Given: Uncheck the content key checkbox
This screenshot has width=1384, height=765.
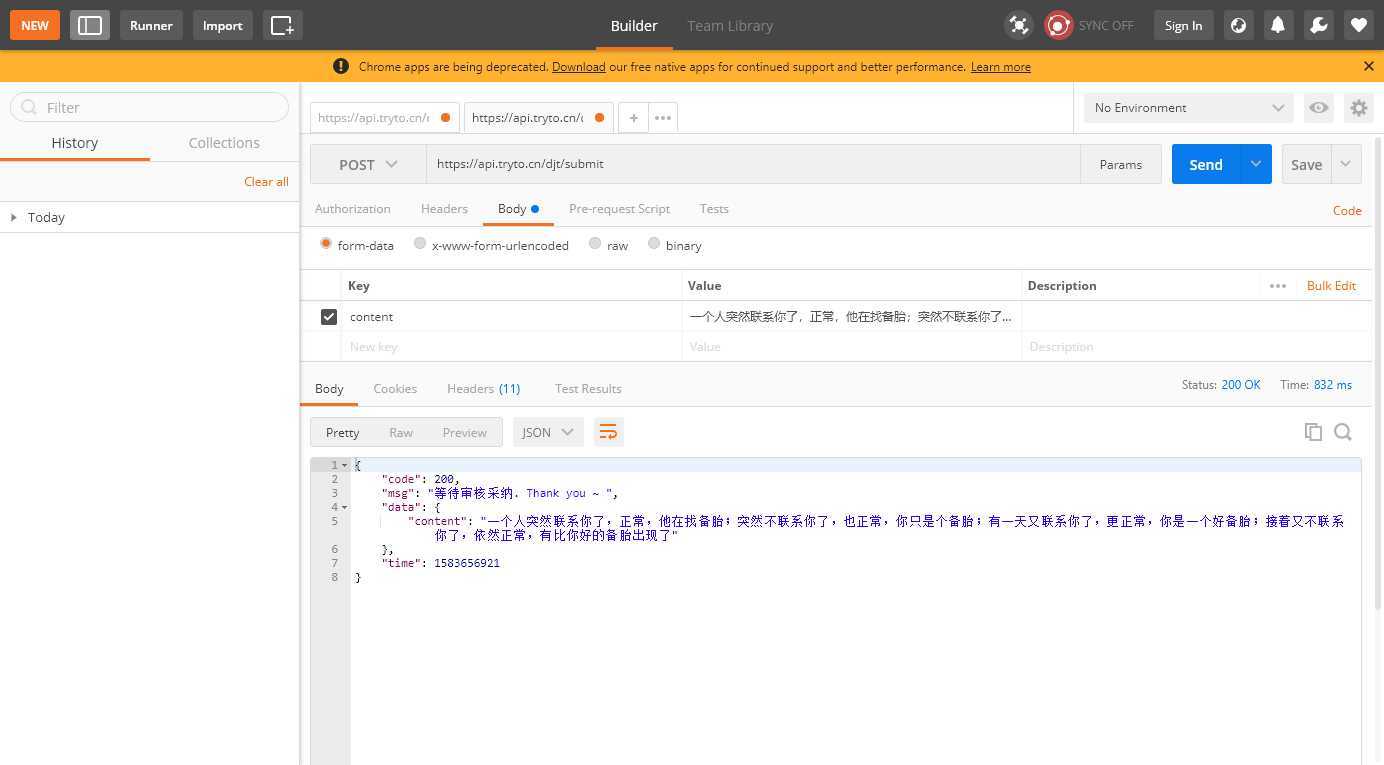Looking at the screenshot, I should pos(328,316).
